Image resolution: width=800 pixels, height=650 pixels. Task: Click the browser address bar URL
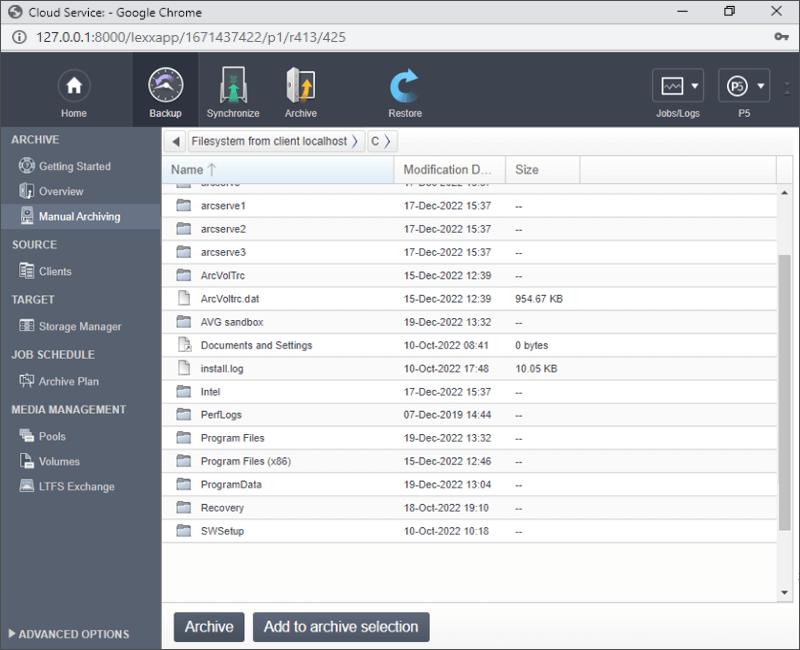point(191,37)
